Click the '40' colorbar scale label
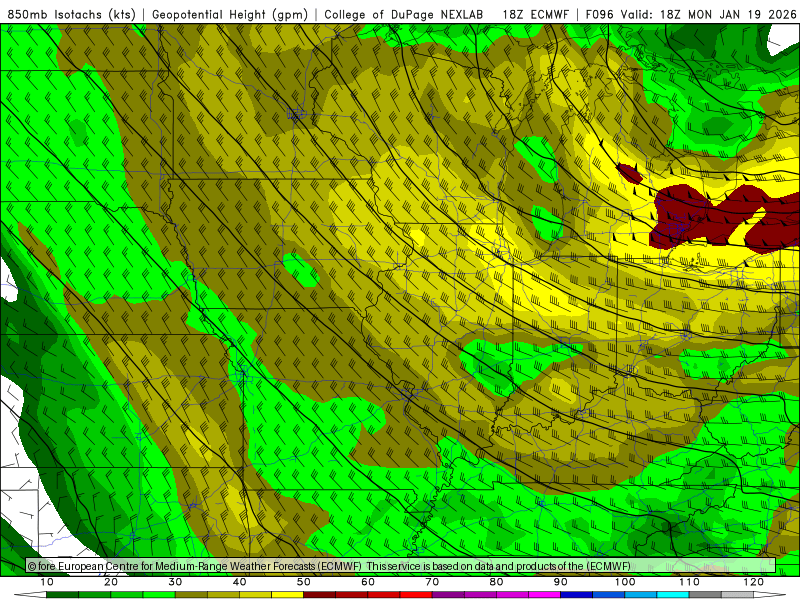This screenshot has width=800, height=600. tap(239, 582)
